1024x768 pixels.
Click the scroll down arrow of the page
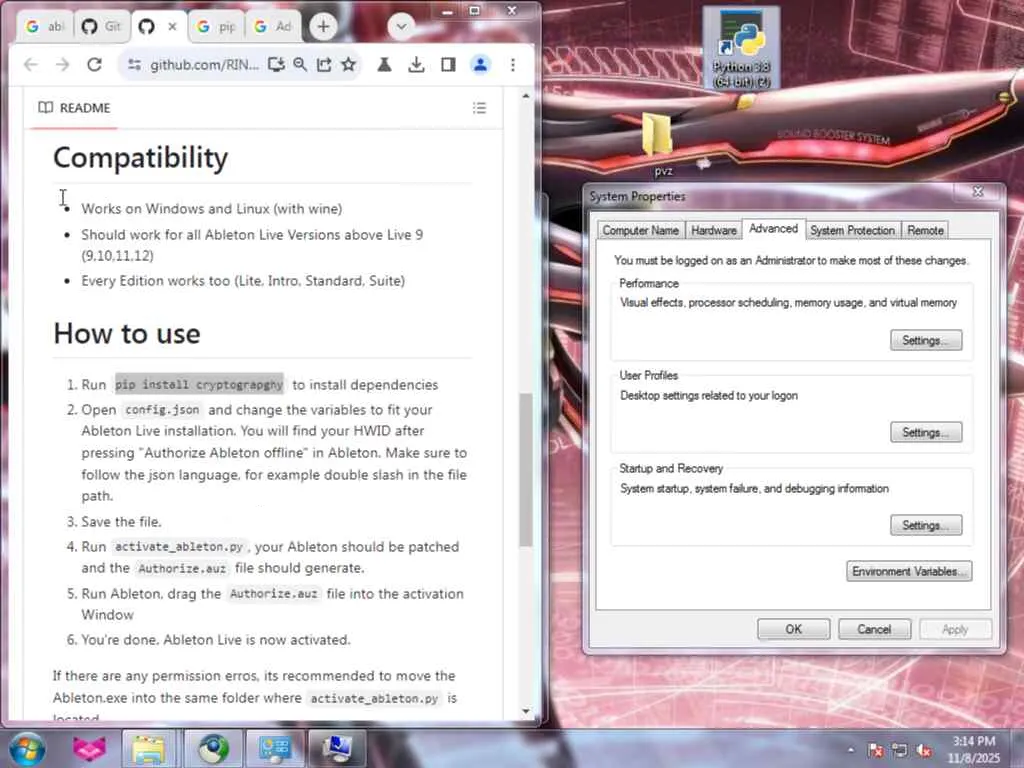tap(526, 711)
